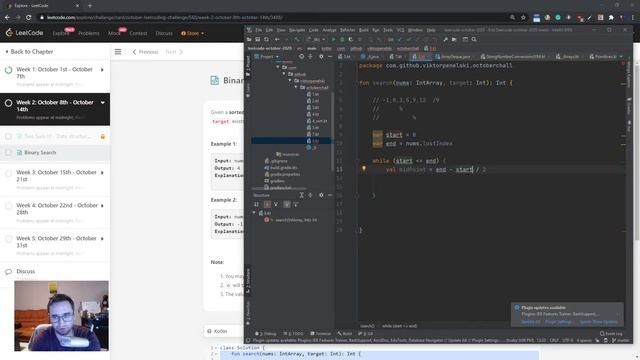Click the Debug bug icon in IntelliJ toolbar
640x360 pixels.
click(342, 40)
